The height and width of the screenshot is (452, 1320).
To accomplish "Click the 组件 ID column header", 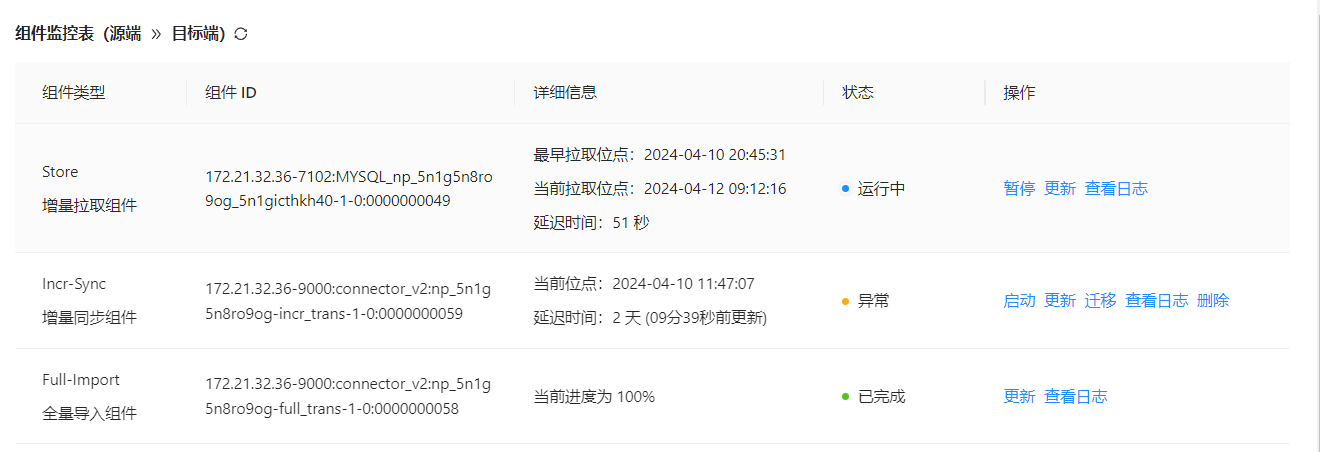I will (231, 92).
